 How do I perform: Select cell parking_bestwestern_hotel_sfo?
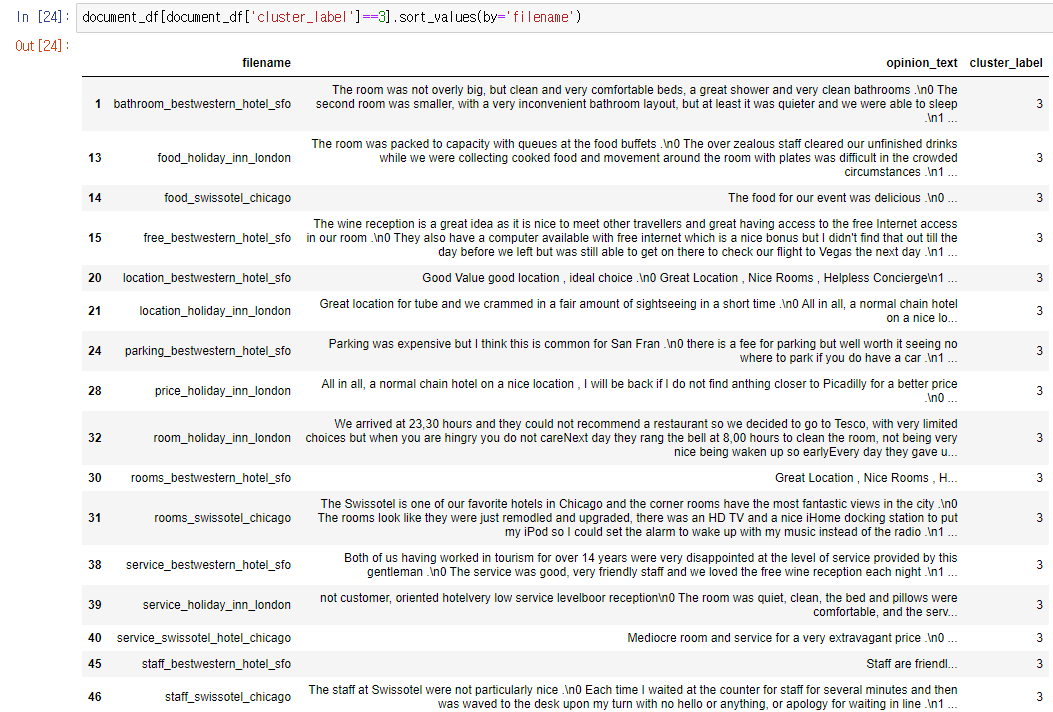pos(208,351)
